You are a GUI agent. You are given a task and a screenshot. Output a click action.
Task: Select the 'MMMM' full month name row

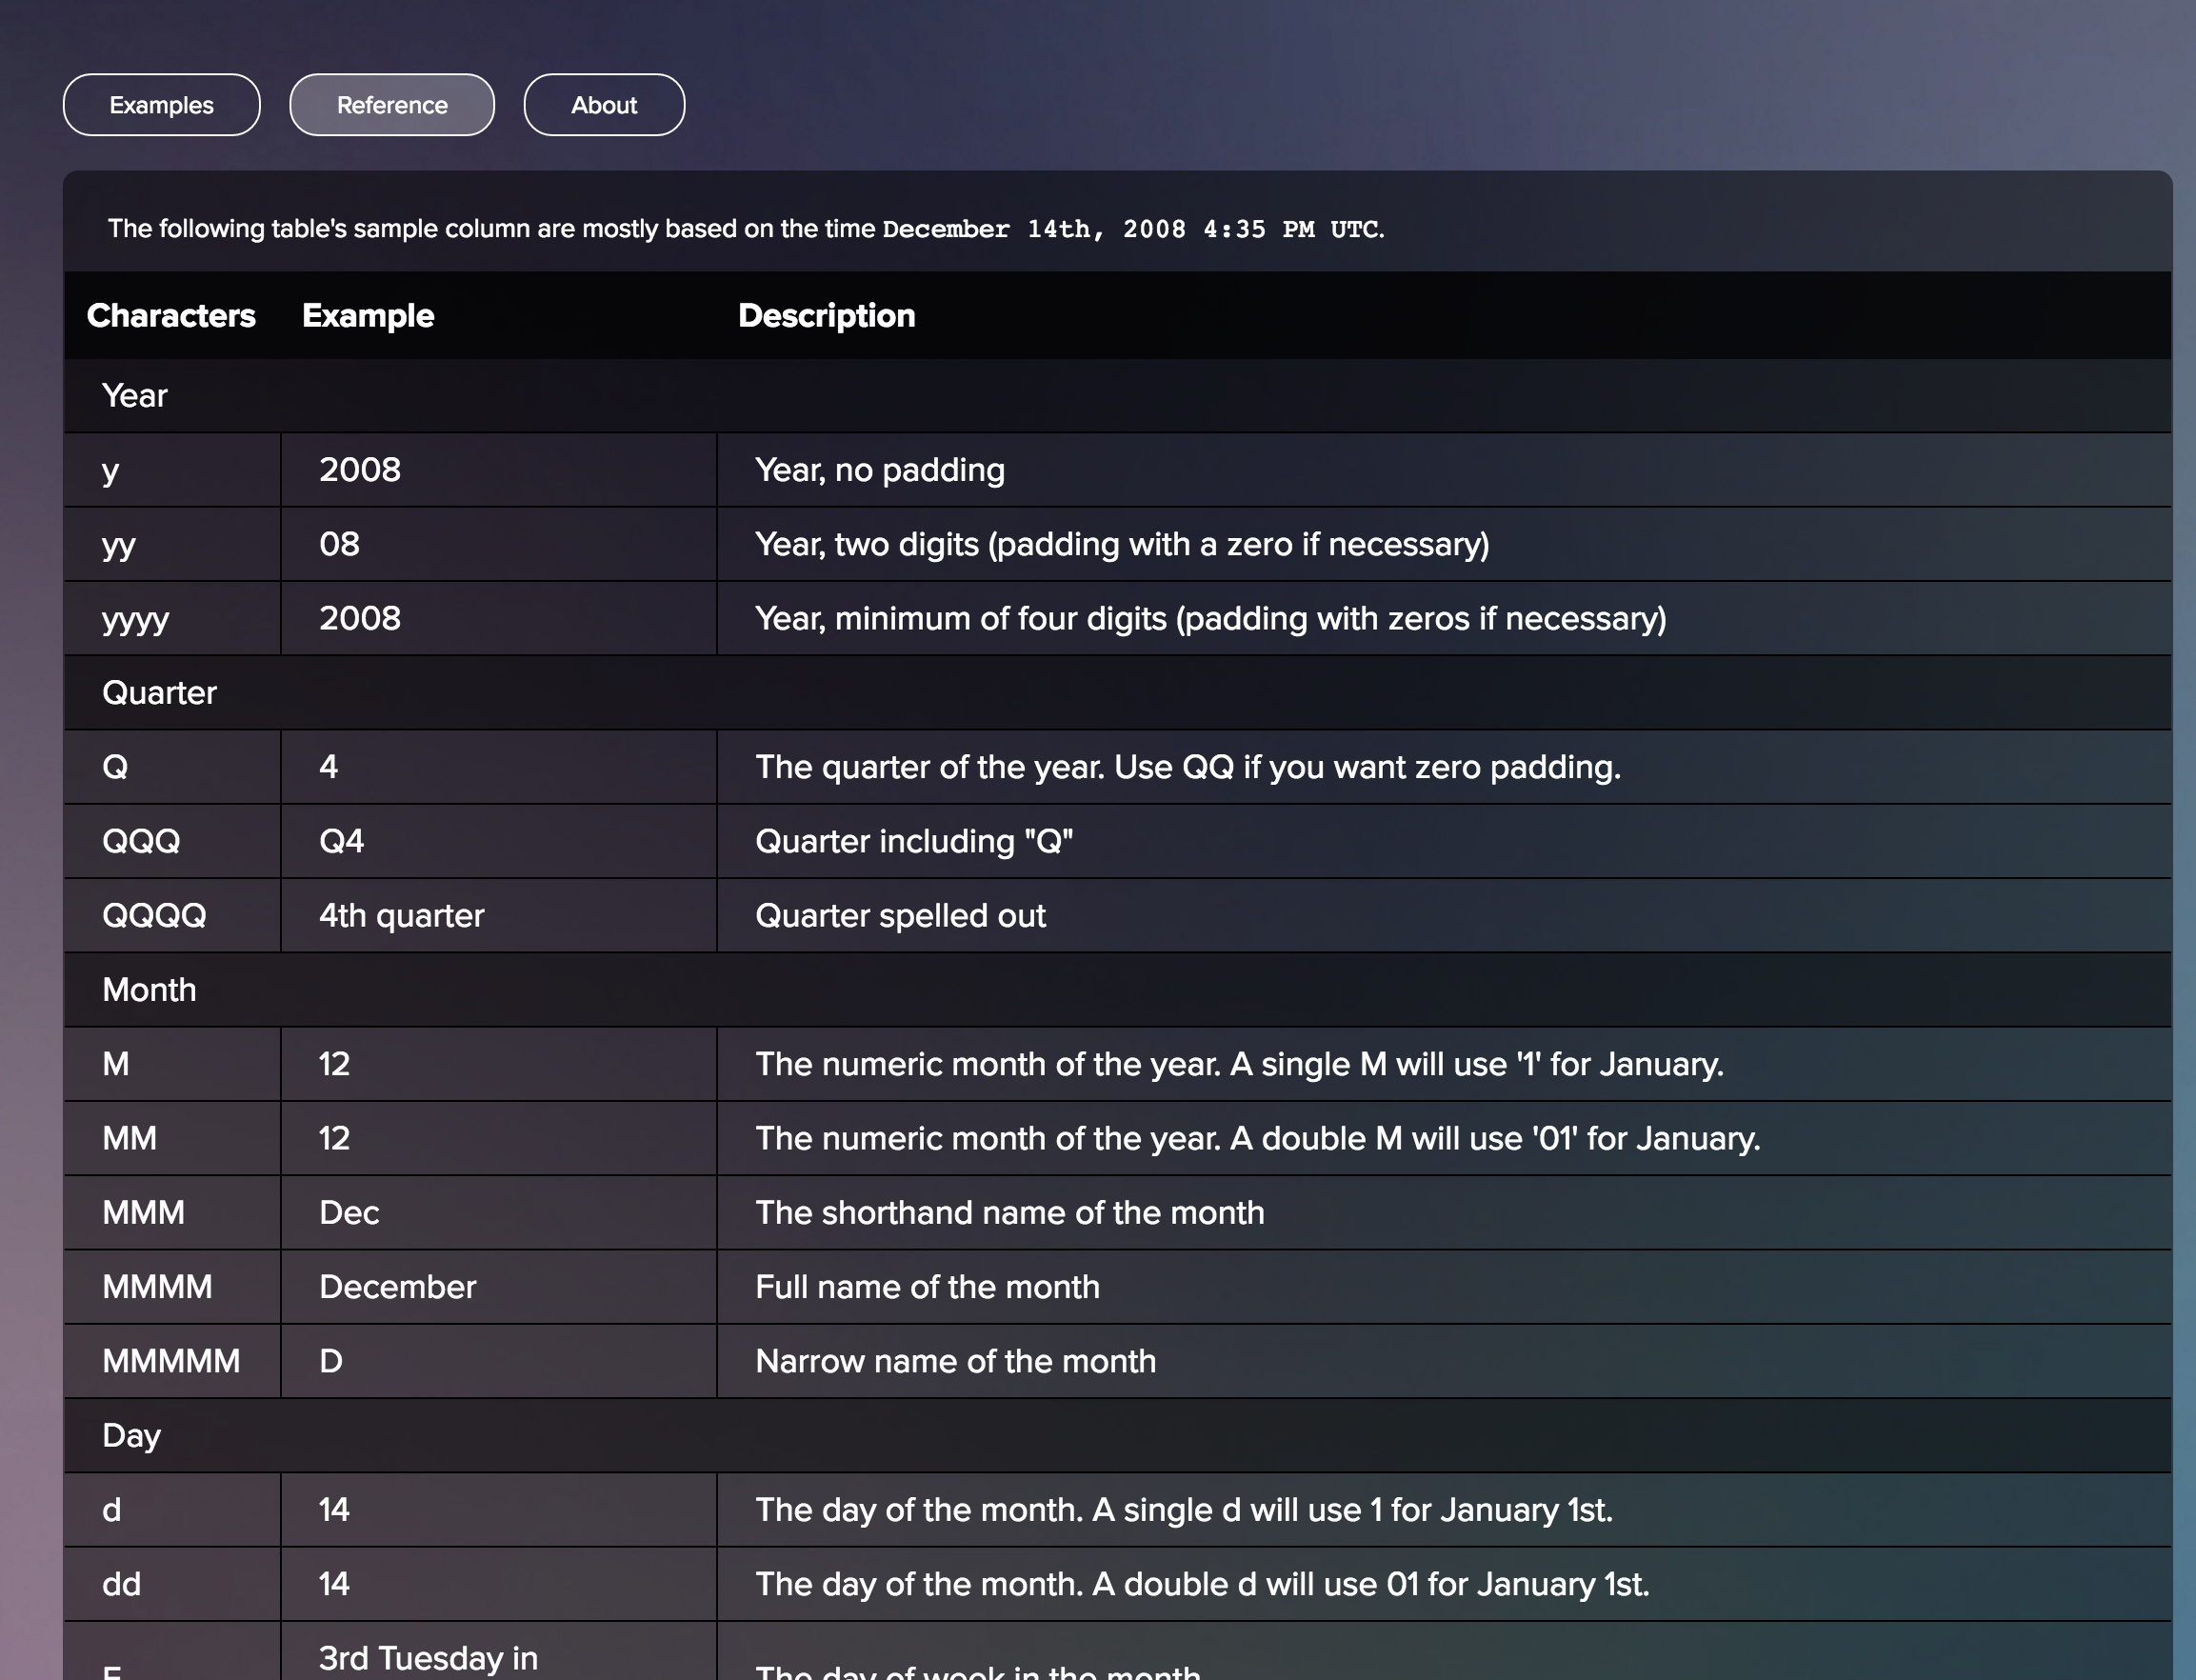(170, 1287)
